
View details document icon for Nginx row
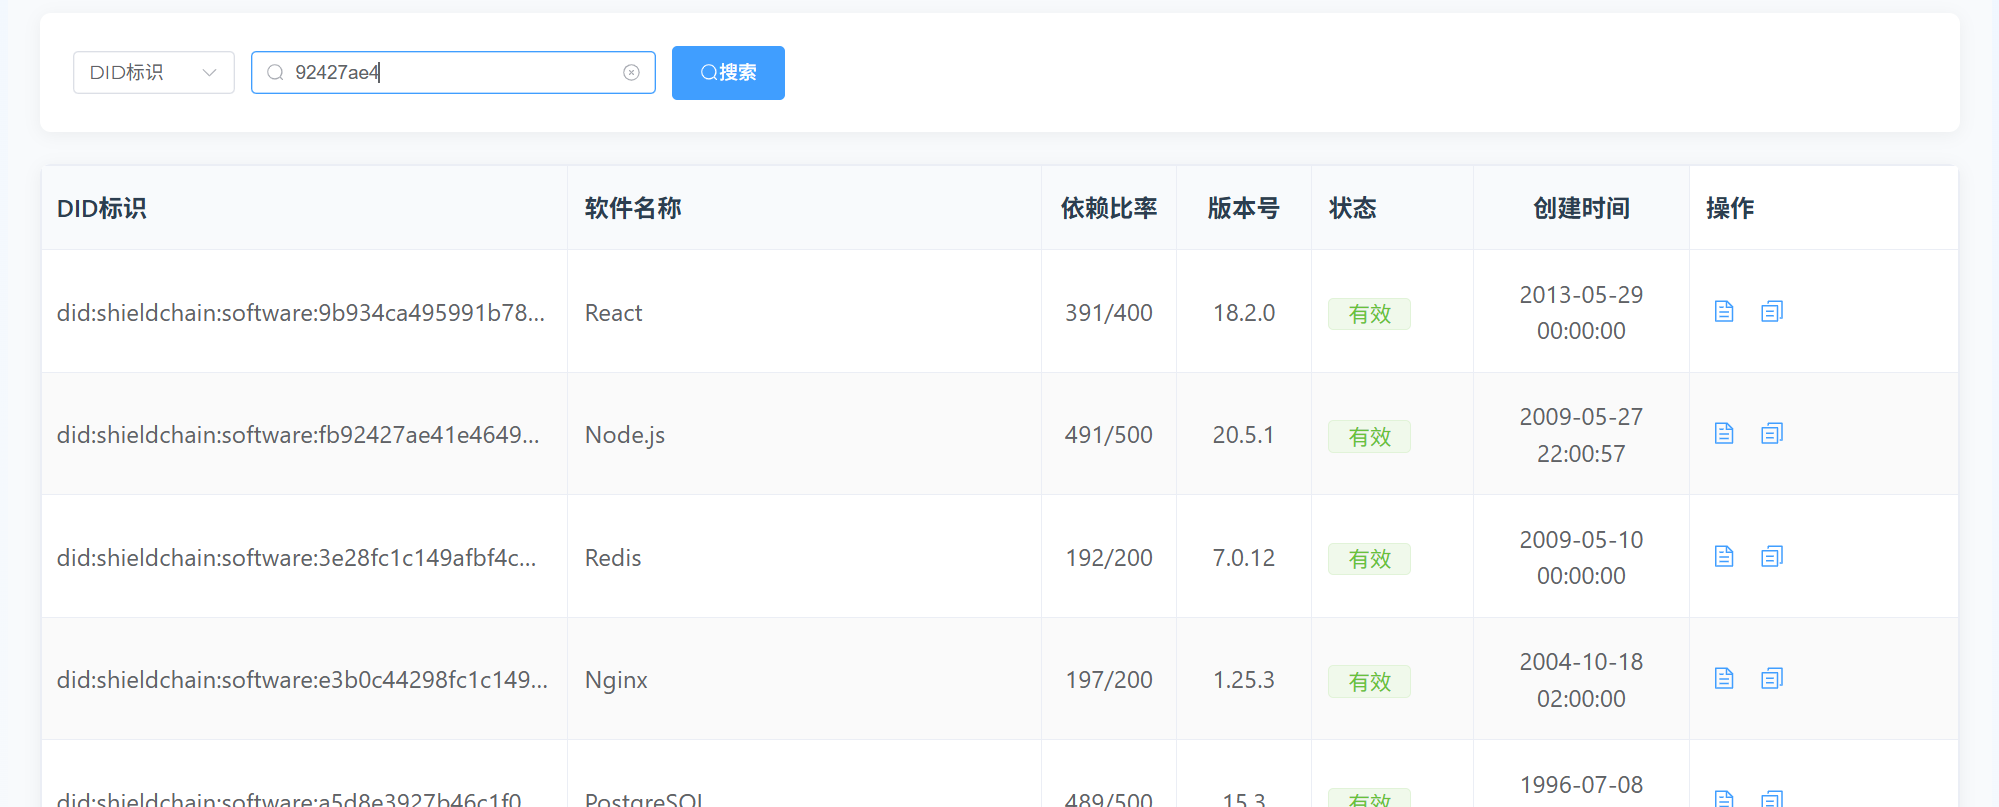click(1724, 679)
